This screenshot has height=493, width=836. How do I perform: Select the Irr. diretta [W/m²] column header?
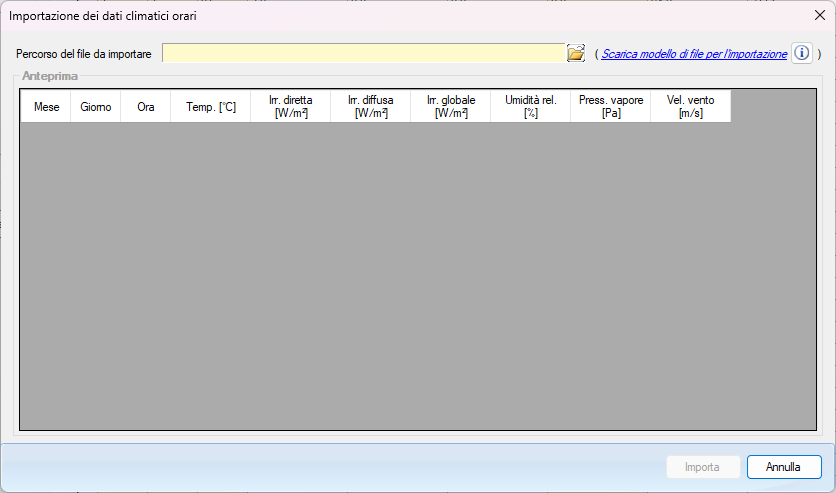[291, 107]
